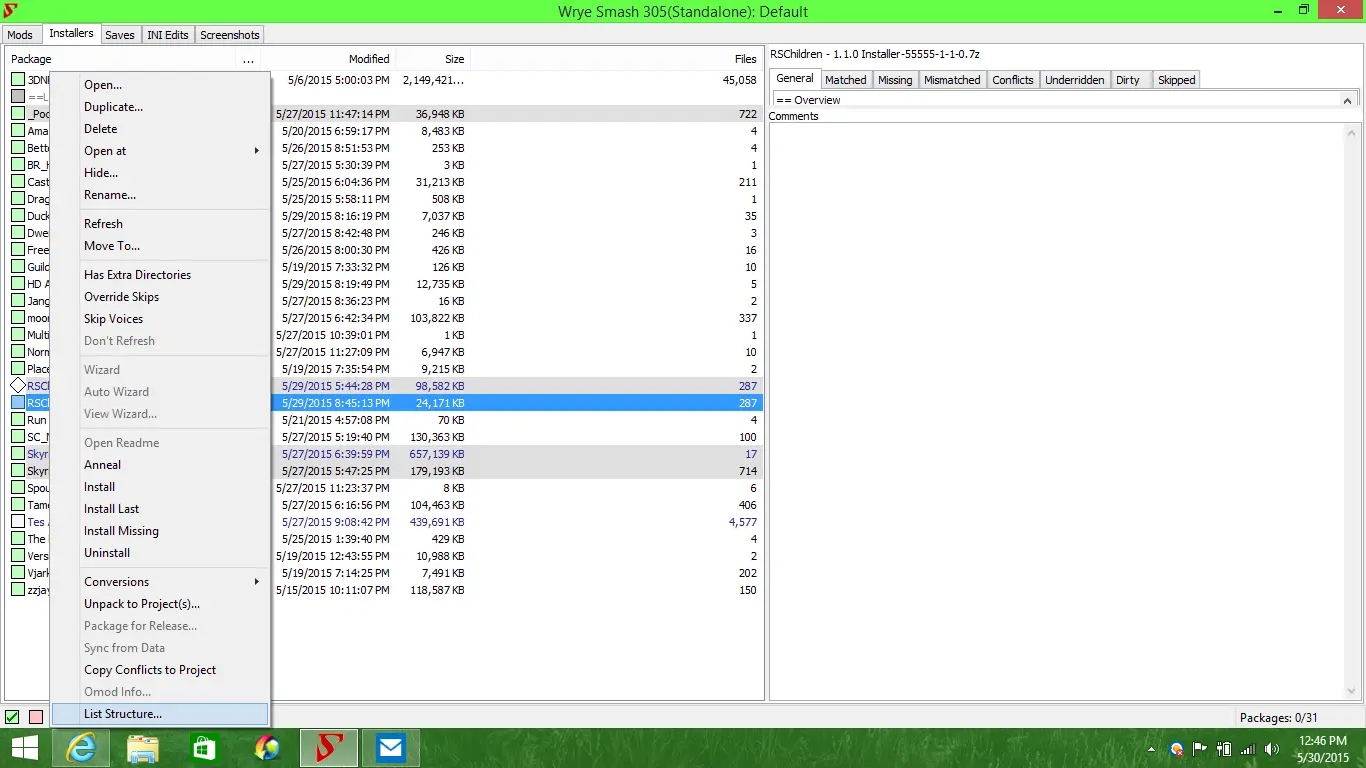Screen dimensions: 1366x768
Task: Toggle the status box for the _Poc package
Action: pyautogui.click(x=18, y=114)
